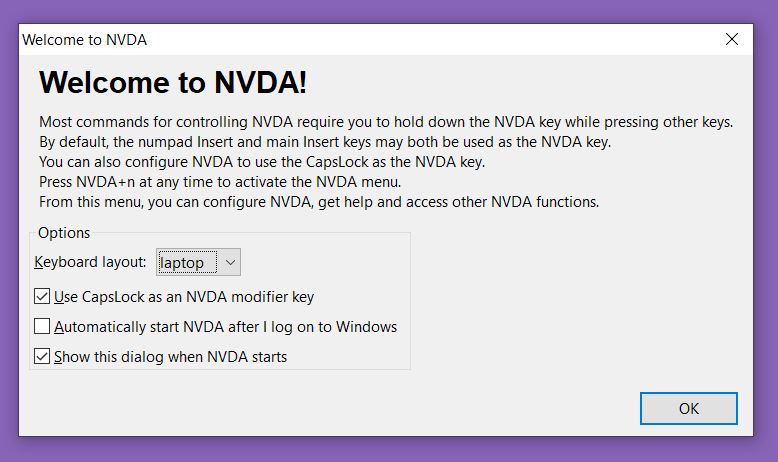The height and width of the screenshot is (462, 778).
Task: Click the 'From this menu, you can configure' line
Action: coord(318,202)
